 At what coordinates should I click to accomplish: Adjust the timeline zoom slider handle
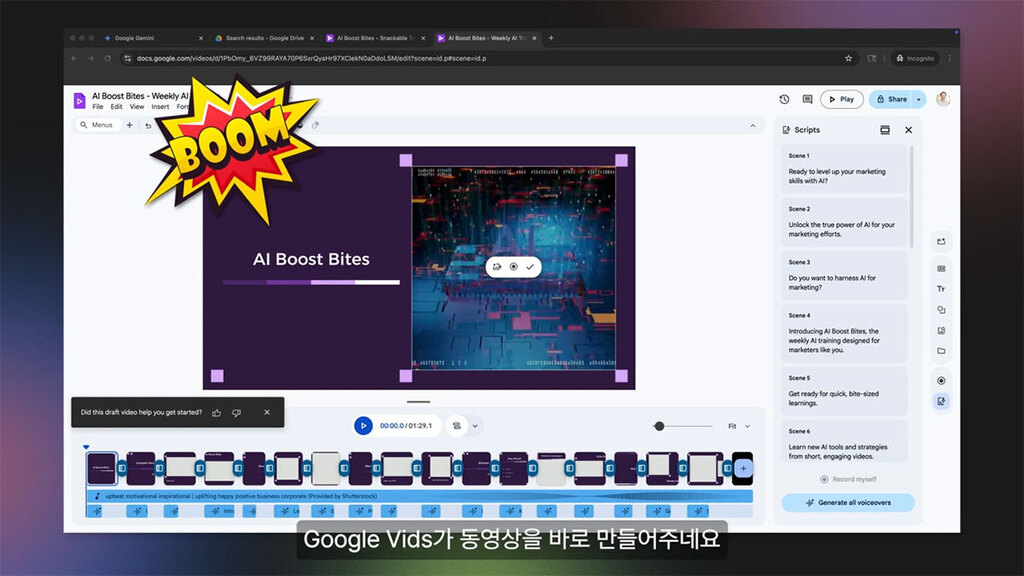pos(659,426)
